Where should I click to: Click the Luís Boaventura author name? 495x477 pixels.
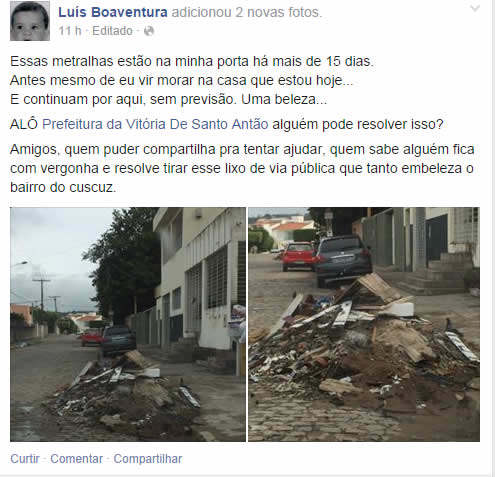coord(113,12)
